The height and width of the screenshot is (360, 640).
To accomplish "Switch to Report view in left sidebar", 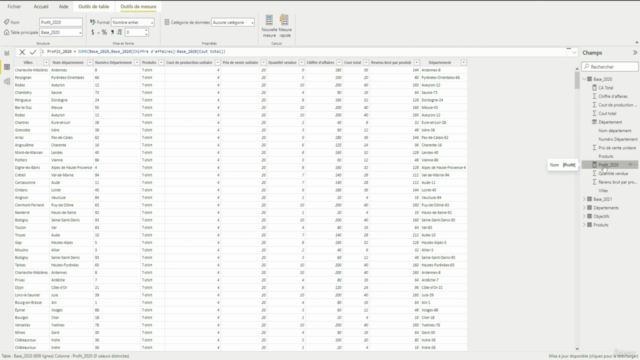I will [x=7, y=53].
